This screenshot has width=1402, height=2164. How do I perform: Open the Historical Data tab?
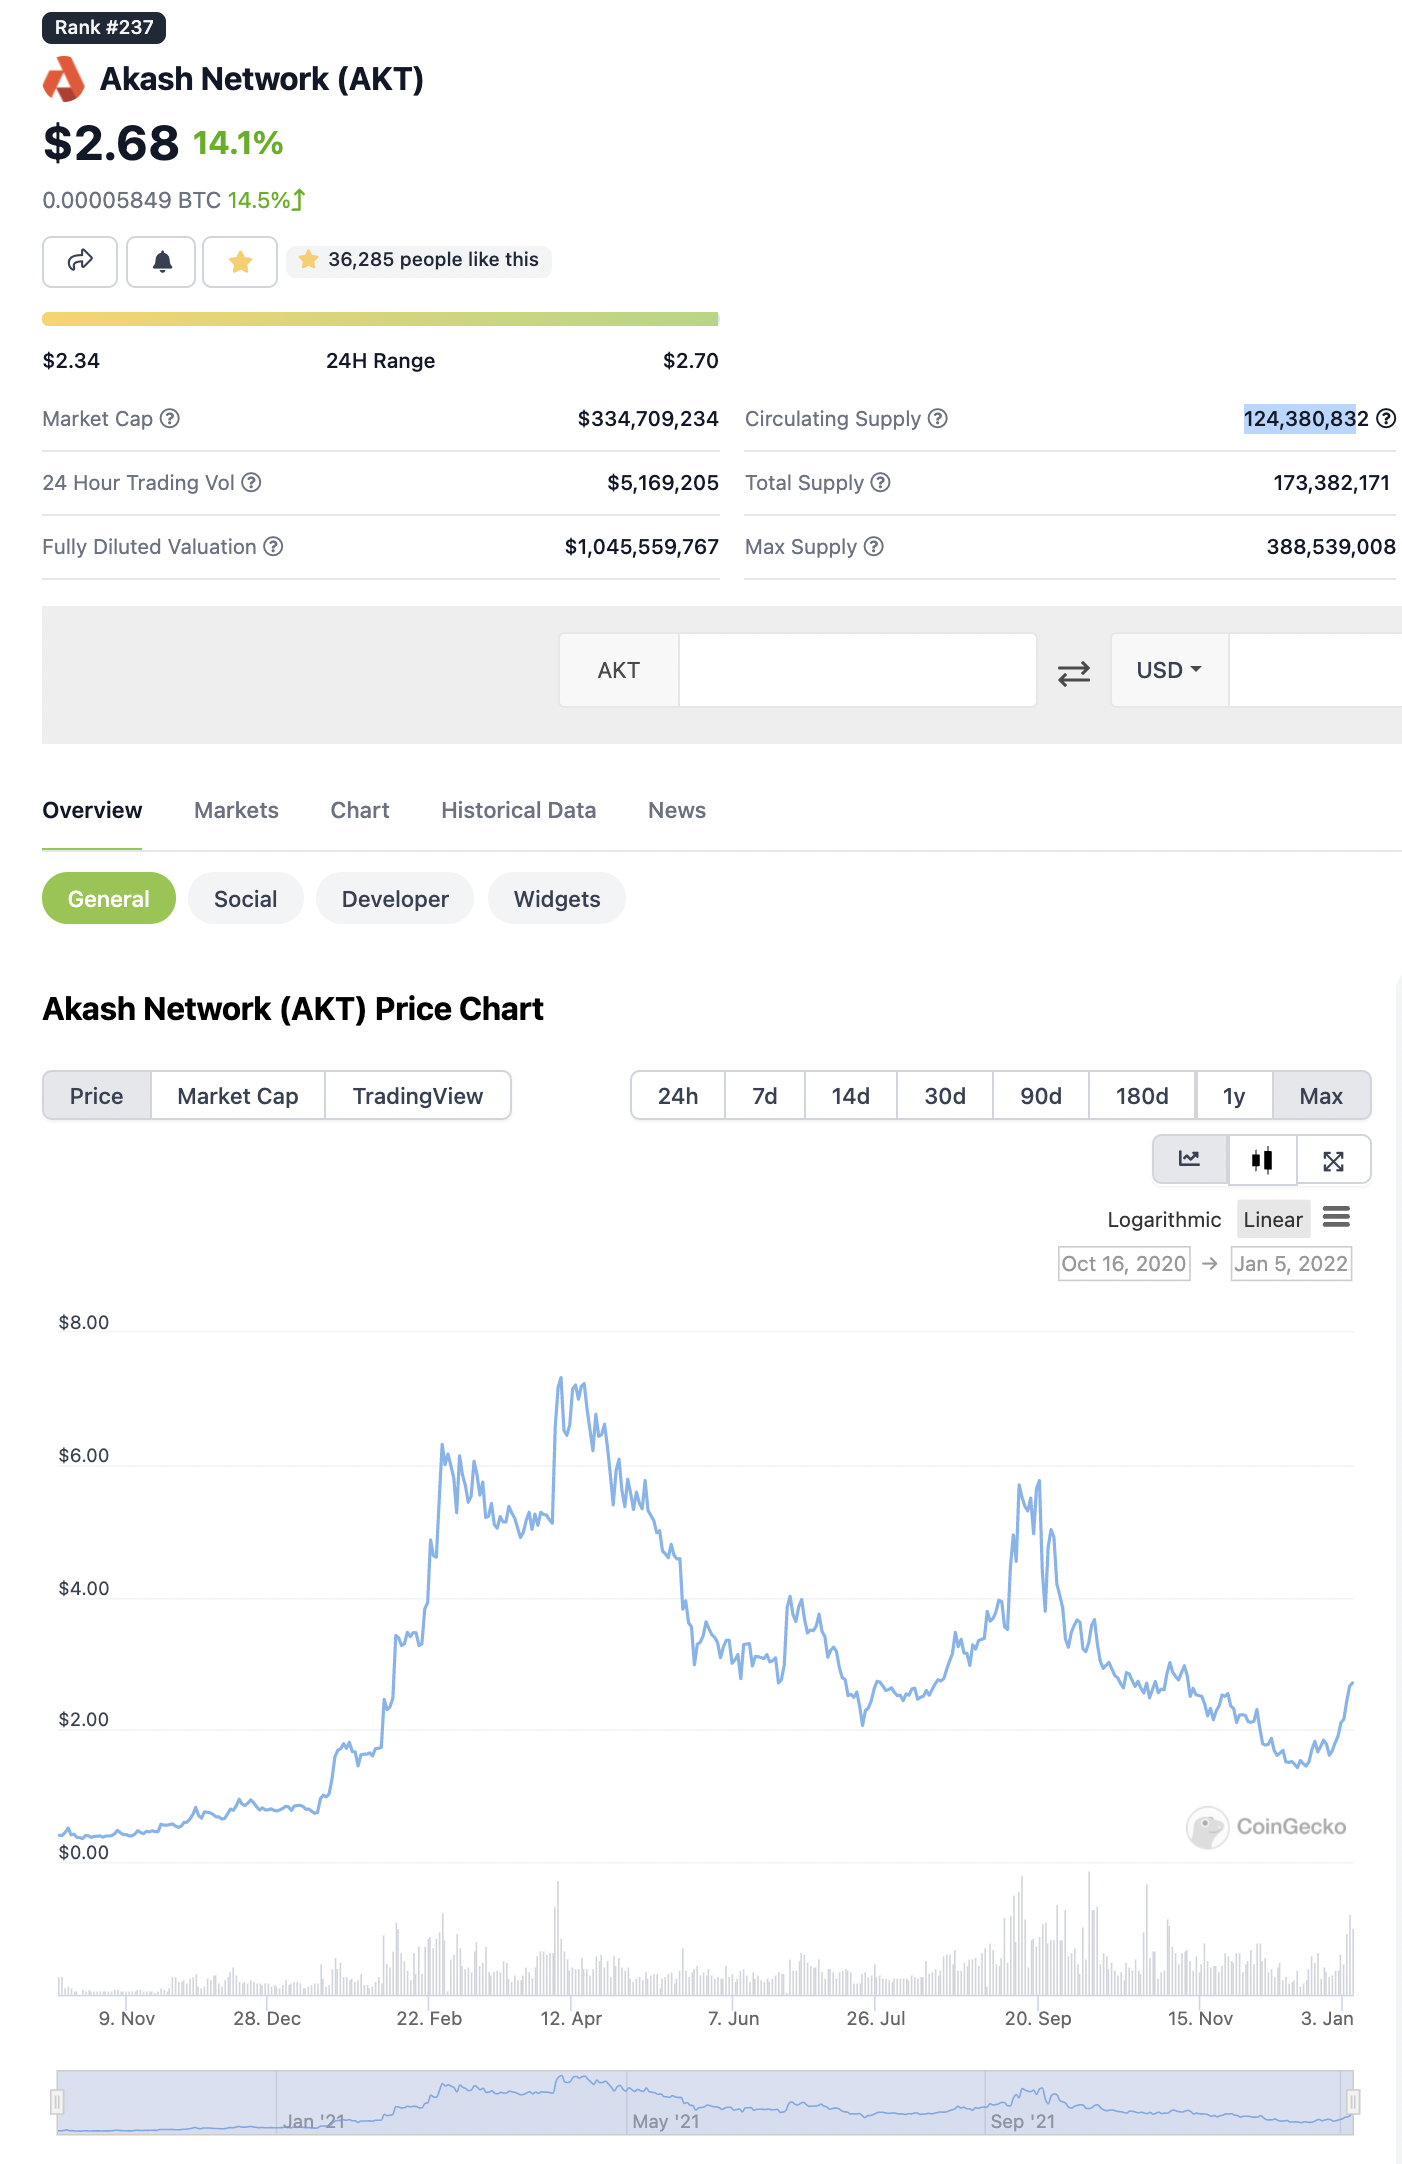point(518,811)
